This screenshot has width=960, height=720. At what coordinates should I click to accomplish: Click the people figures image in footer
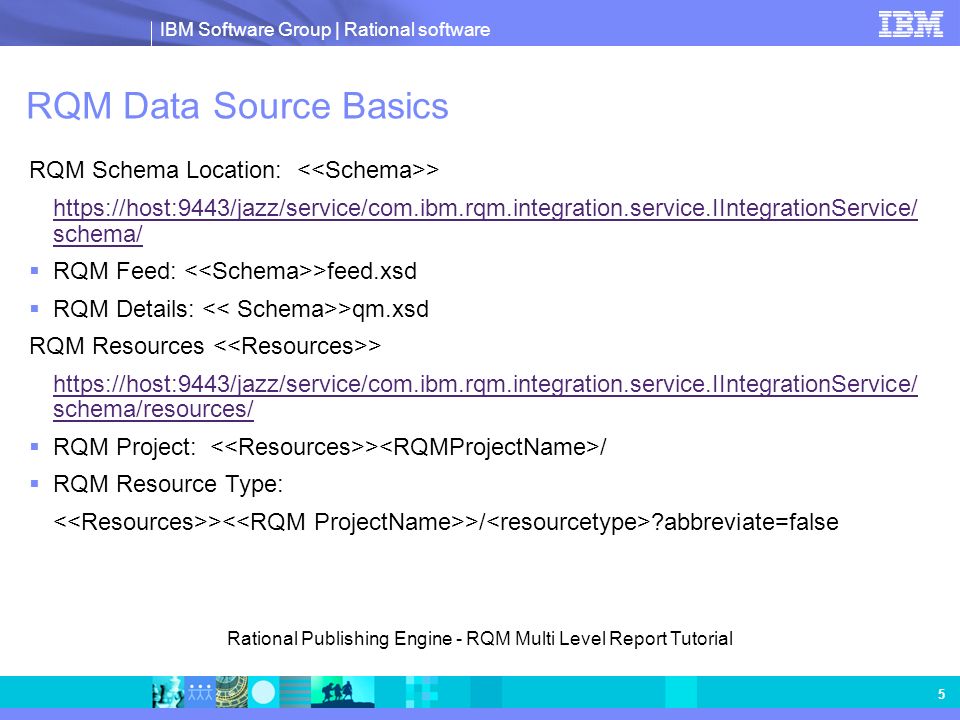[x=200, y=692]
